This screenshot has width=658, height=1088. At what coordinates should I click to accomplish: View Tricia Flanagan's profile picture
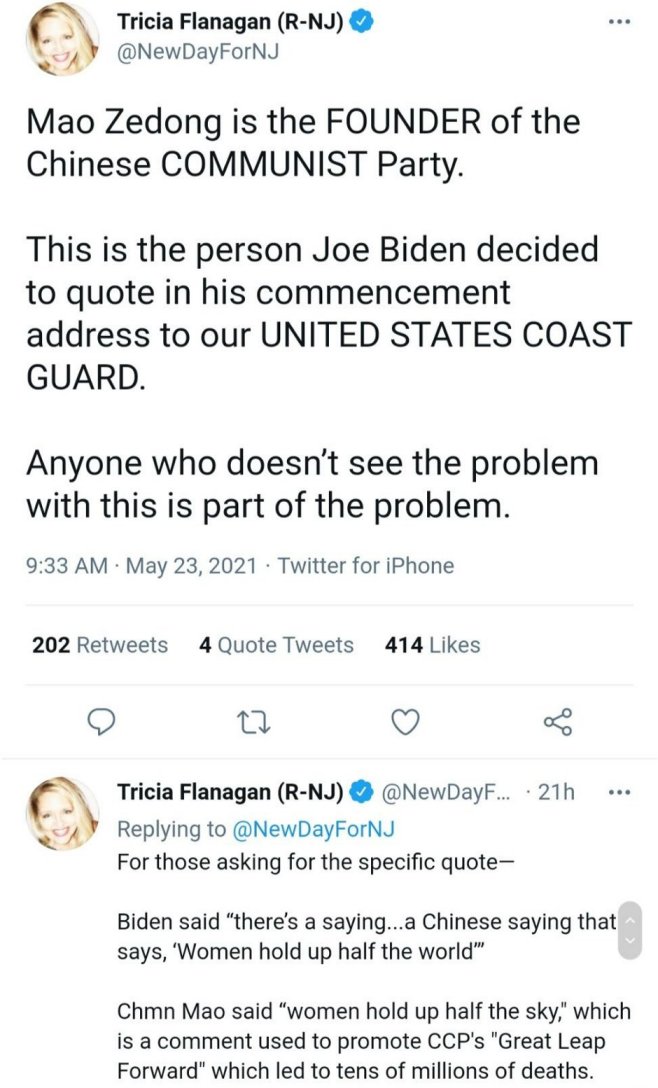point(60,40)
